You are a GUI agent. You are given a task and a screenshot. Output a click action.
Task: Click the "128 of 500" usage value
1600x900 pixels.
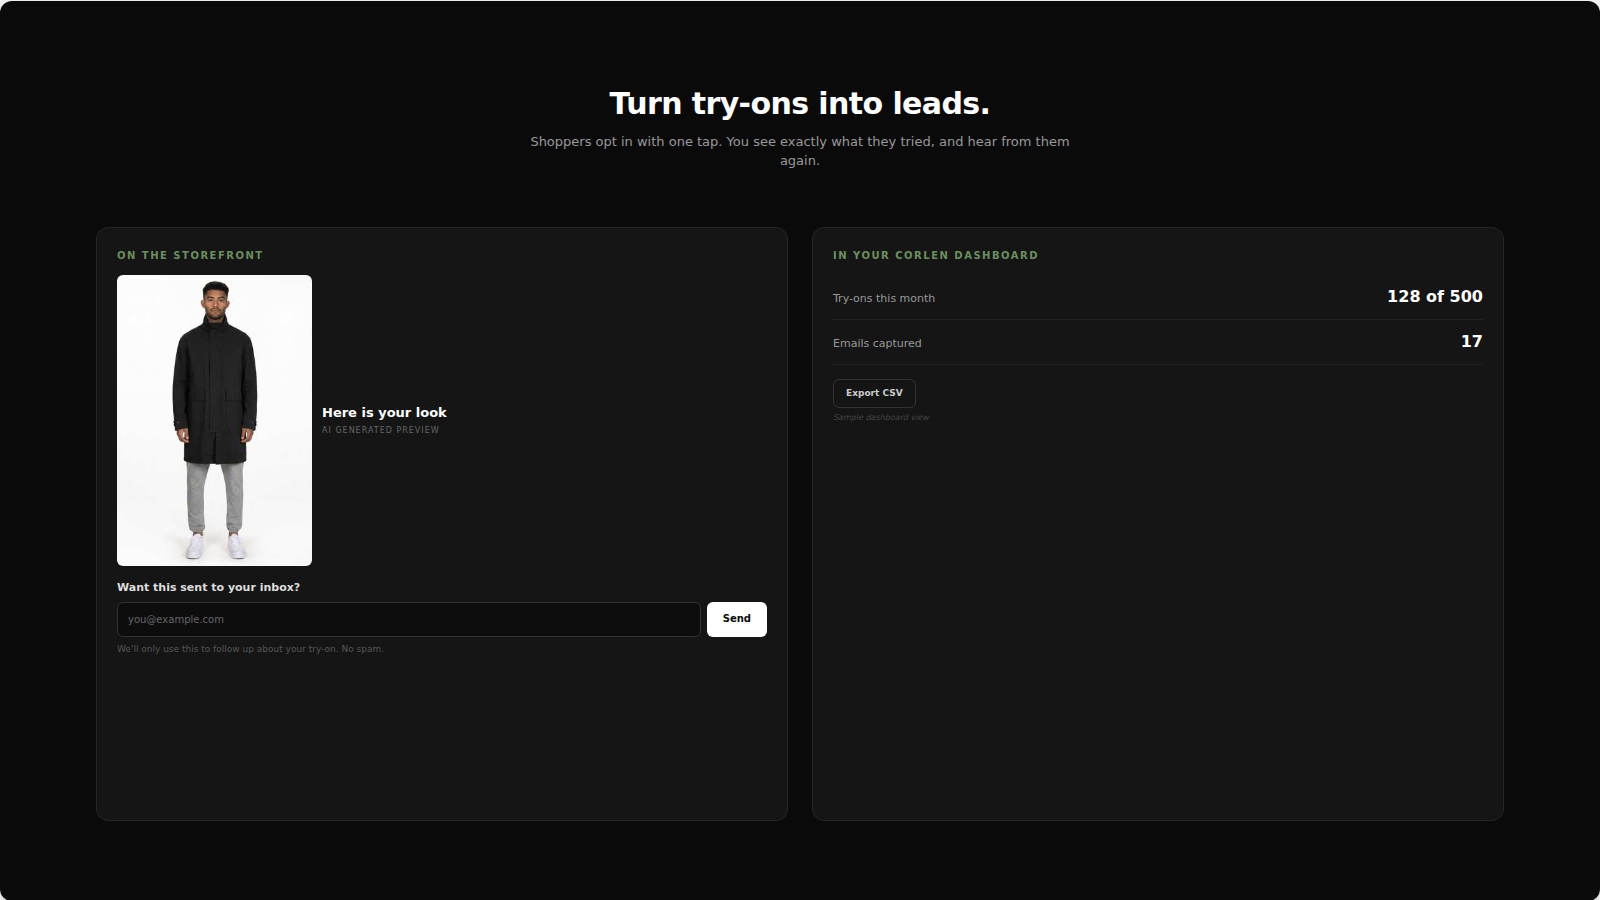tap(1434, 296)
